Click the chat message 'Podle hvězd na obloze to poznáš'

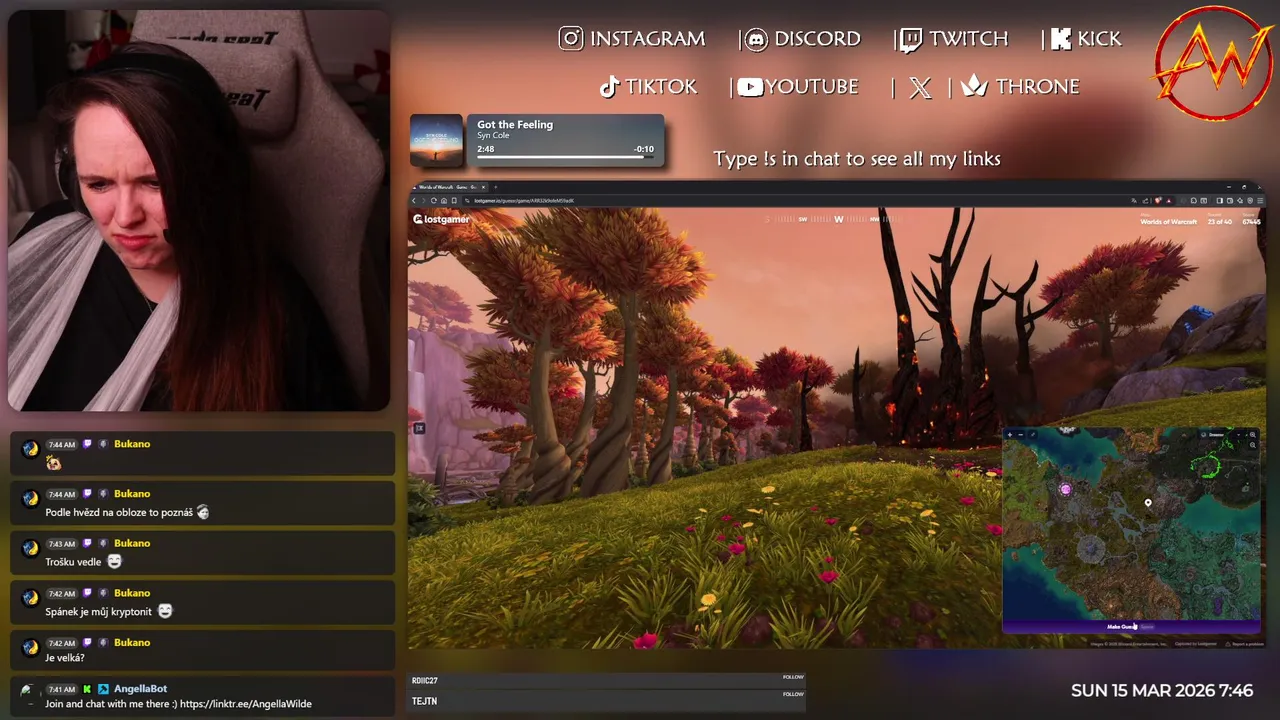[x=119, y=513]
